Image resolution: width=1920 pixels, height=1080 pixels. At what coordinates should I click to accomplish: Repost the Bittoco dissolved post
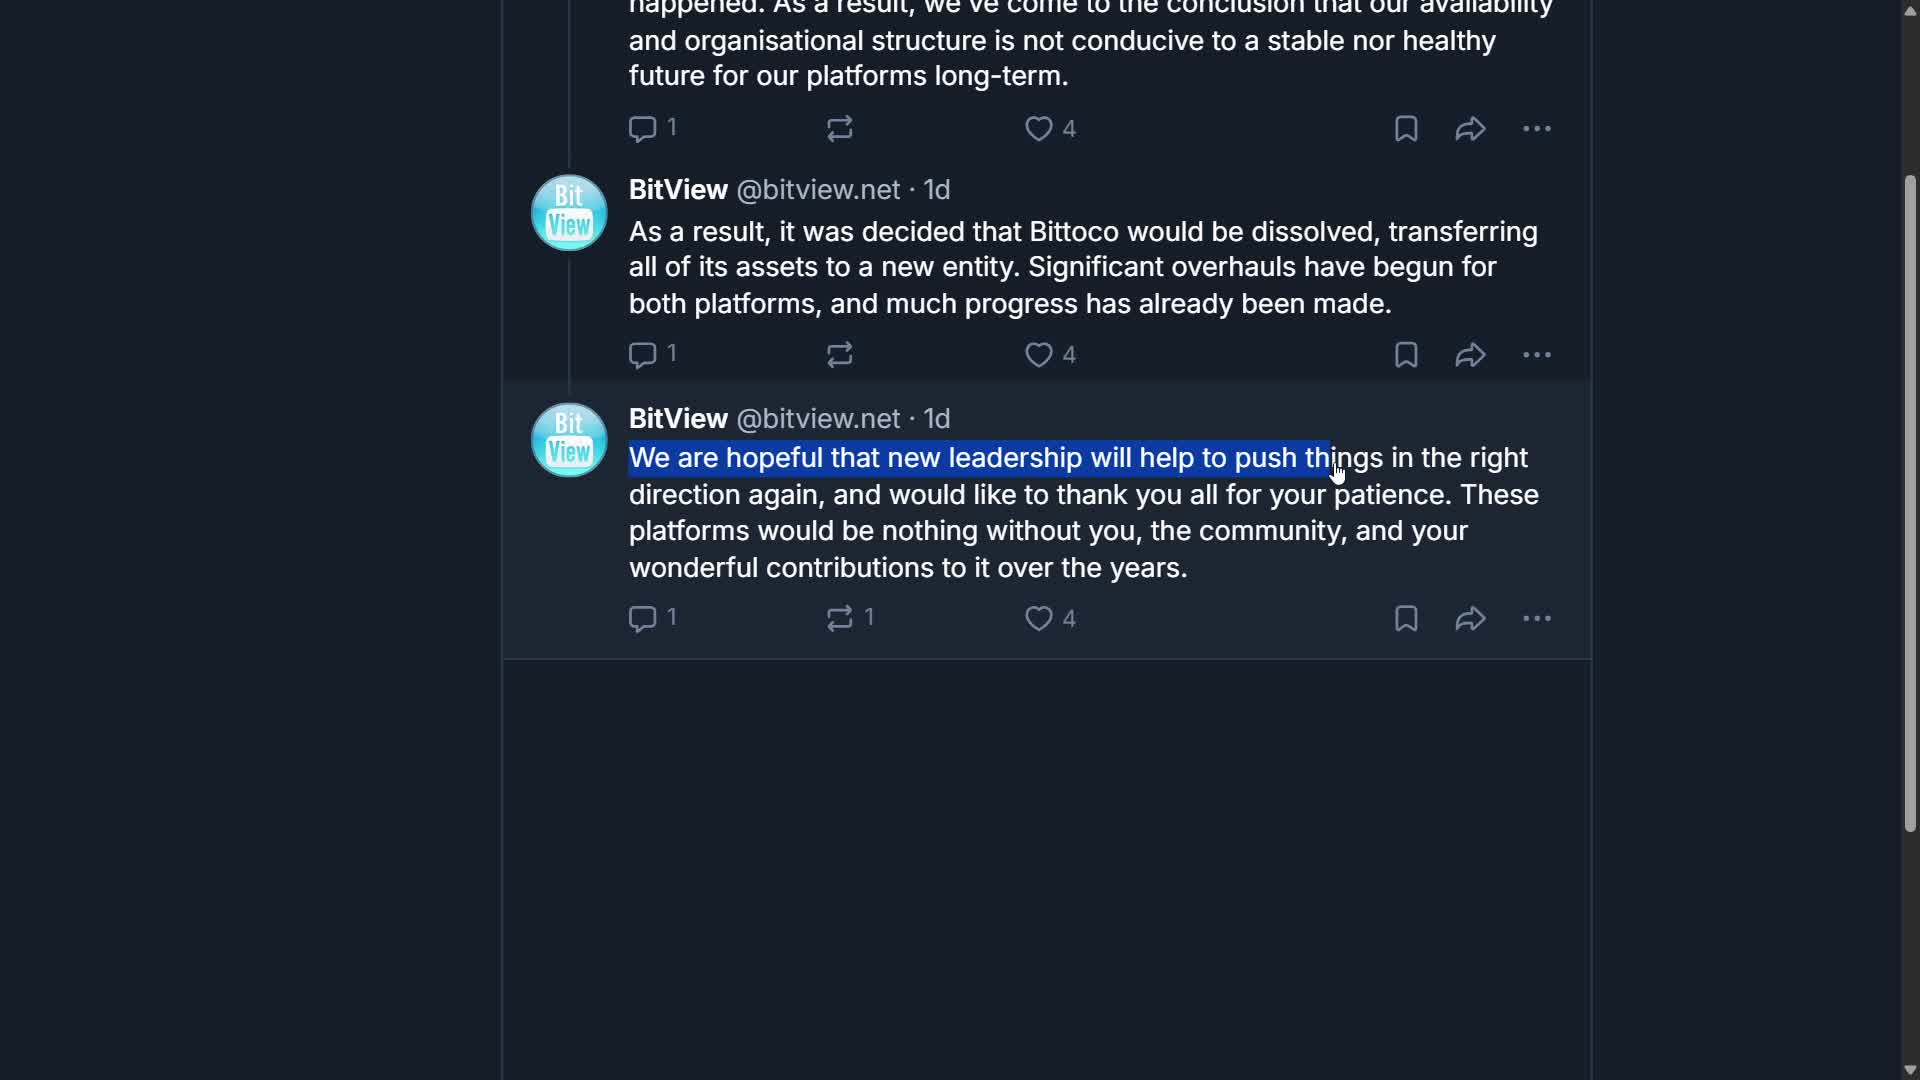840,355
